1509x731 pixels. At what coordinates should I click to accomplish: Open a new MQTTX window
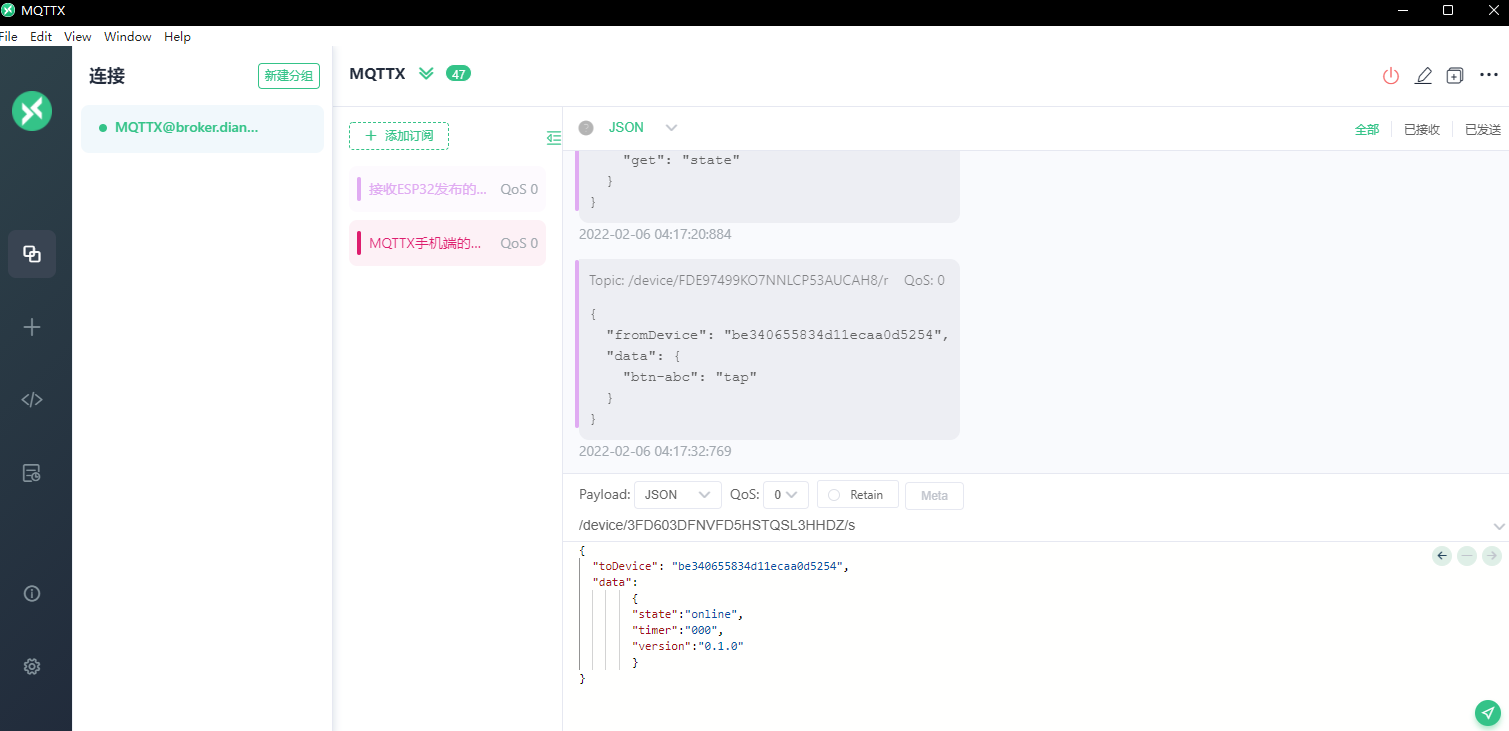point(1455,75)
